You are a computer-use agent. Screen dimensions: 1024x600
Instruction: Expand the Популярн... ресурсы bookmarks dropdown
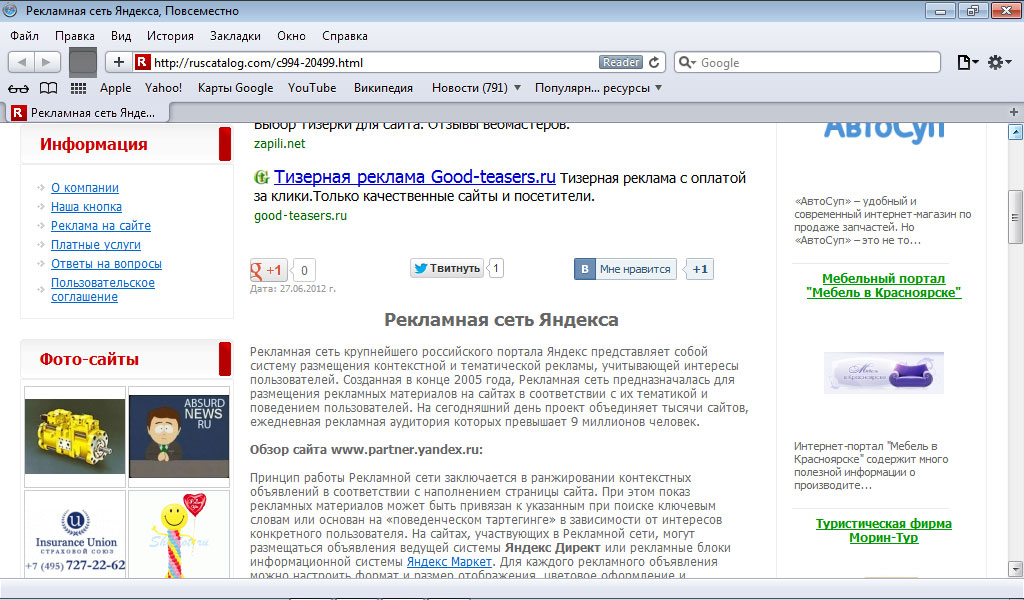coord(598,87)
